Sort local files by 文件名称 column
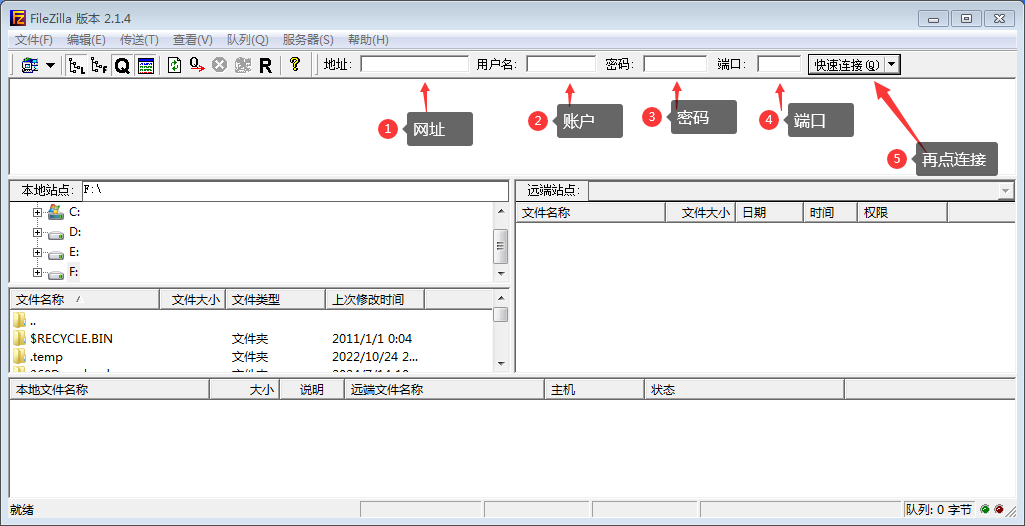The height and width of the screenshot is (526, 1025). pos(85,299)
